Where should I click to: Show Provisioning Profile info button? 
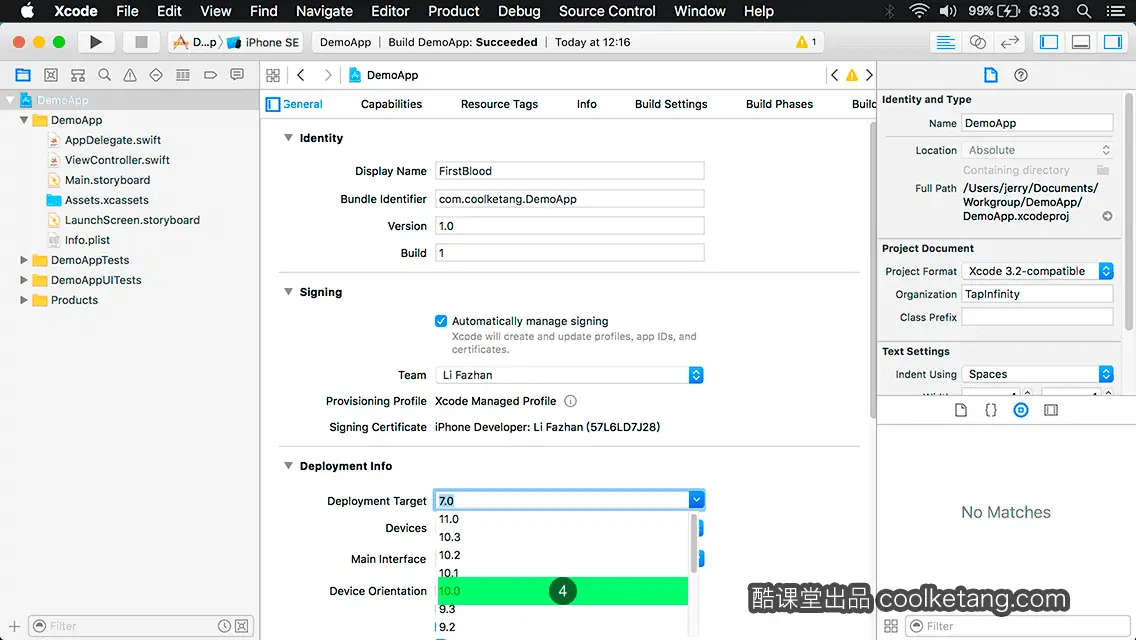[x=570, y=401]
